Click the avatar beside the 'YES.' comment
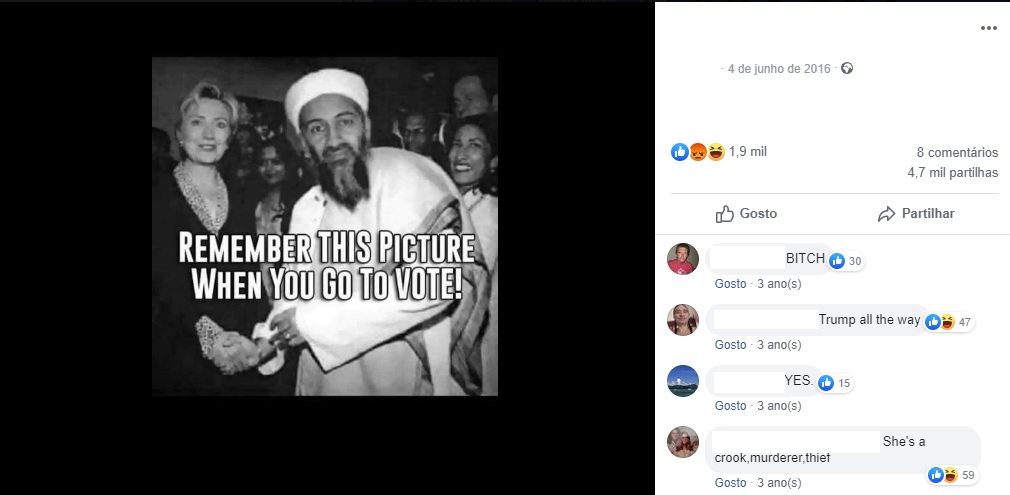Image resolution: width=1010 pixels, height=495 pixels. pos(683,381)
